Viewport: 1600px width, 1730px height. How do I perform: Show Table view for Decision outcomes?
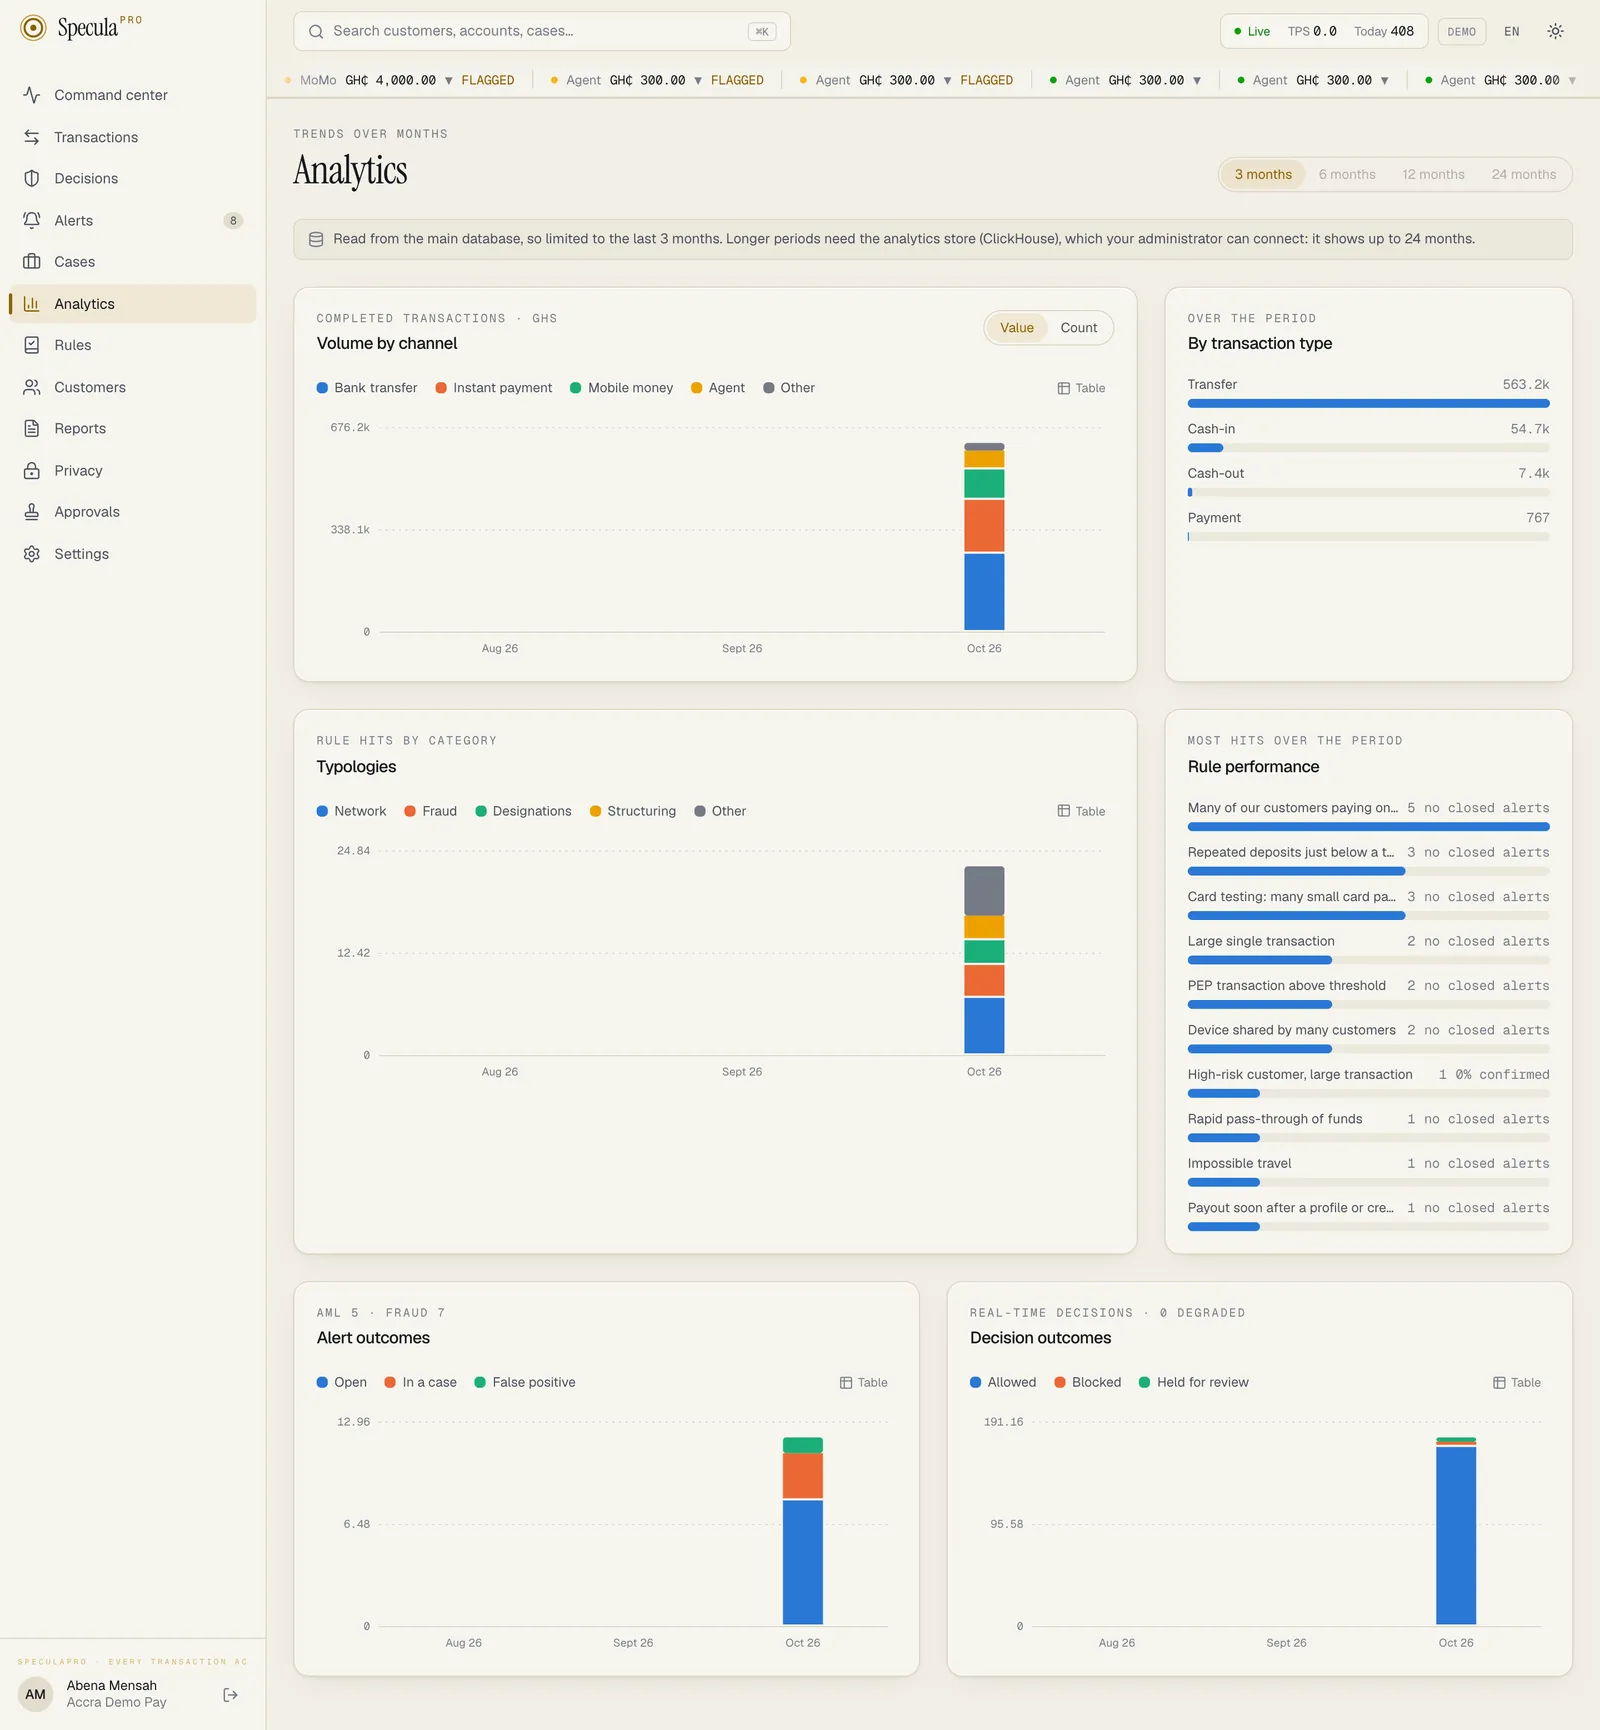(1516, 1382)
